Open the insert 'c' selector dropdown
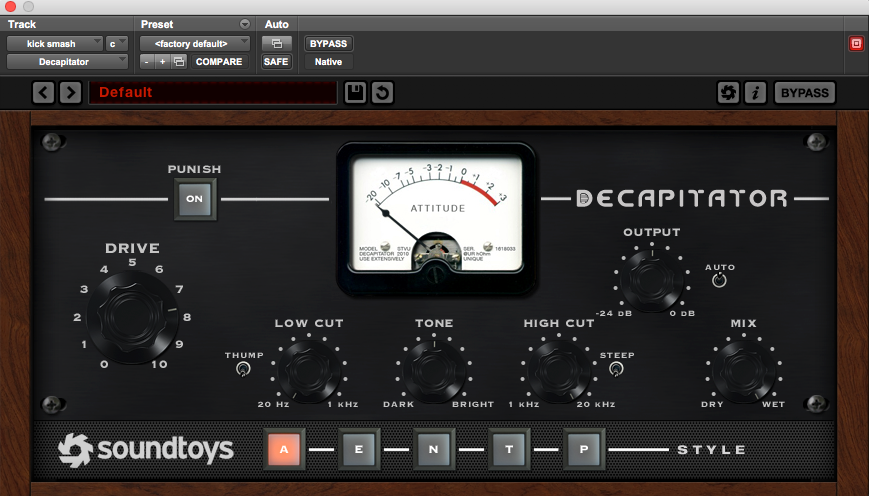The image size is (869, 496). click(117, 44)
